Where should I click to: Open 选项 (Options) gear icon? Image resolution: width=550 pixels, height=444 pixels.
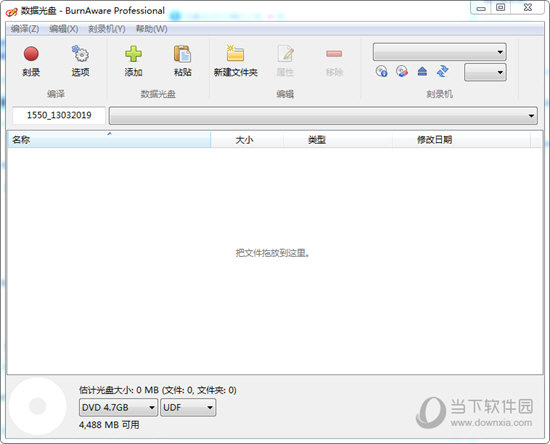80,54
